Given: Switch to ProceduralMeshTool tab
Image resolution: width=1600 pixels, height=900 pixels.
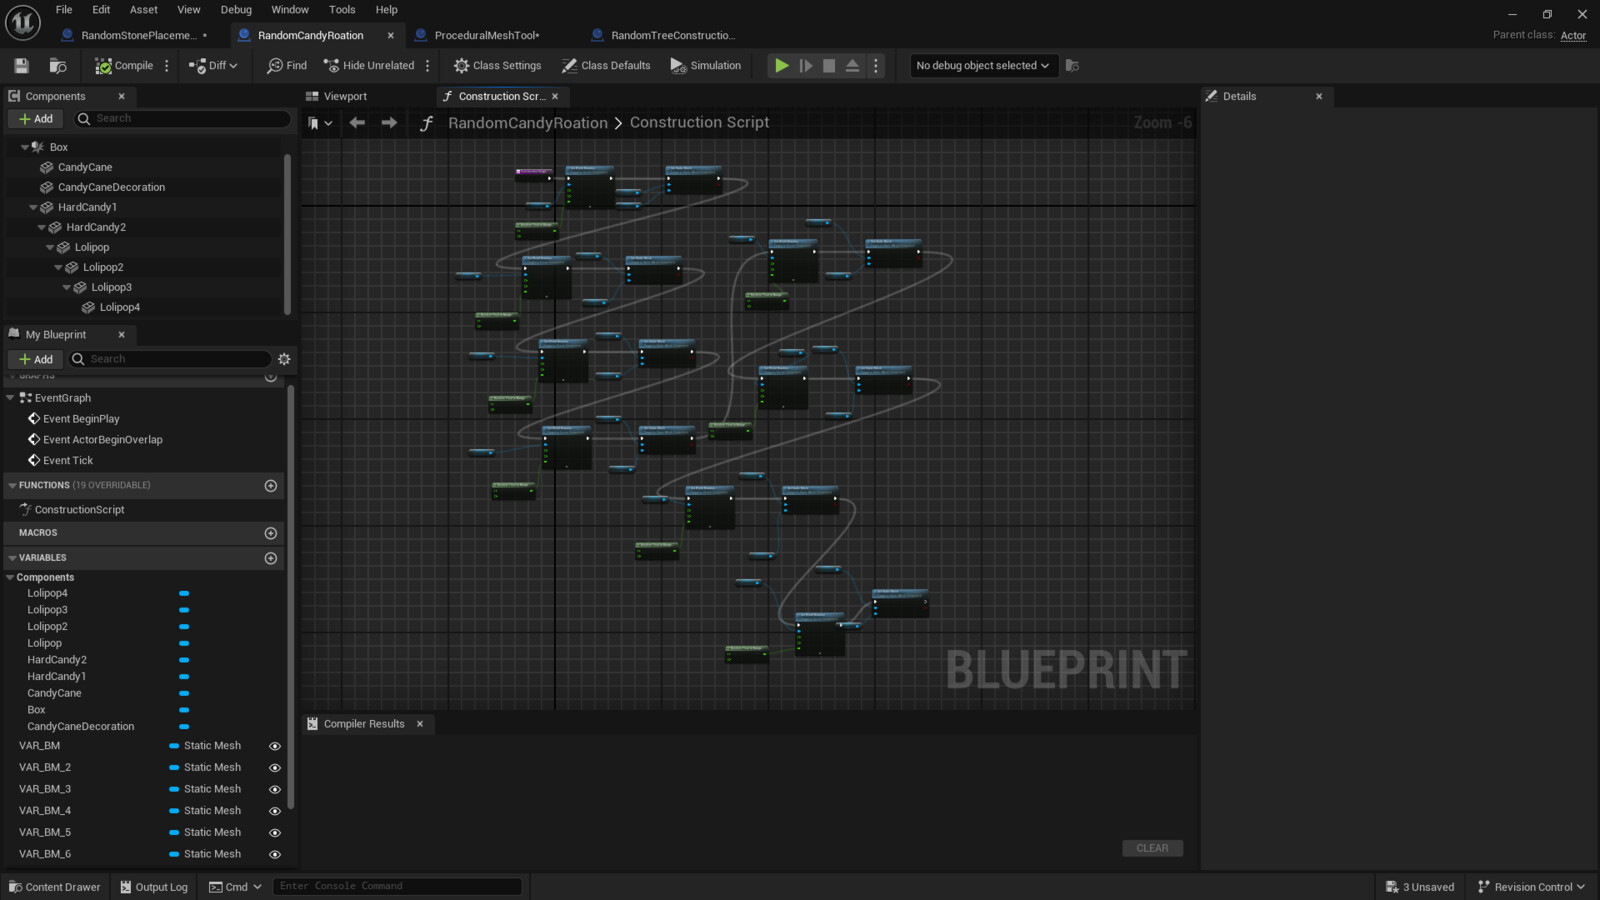Looking at the screenshot, I should (486, 35).
